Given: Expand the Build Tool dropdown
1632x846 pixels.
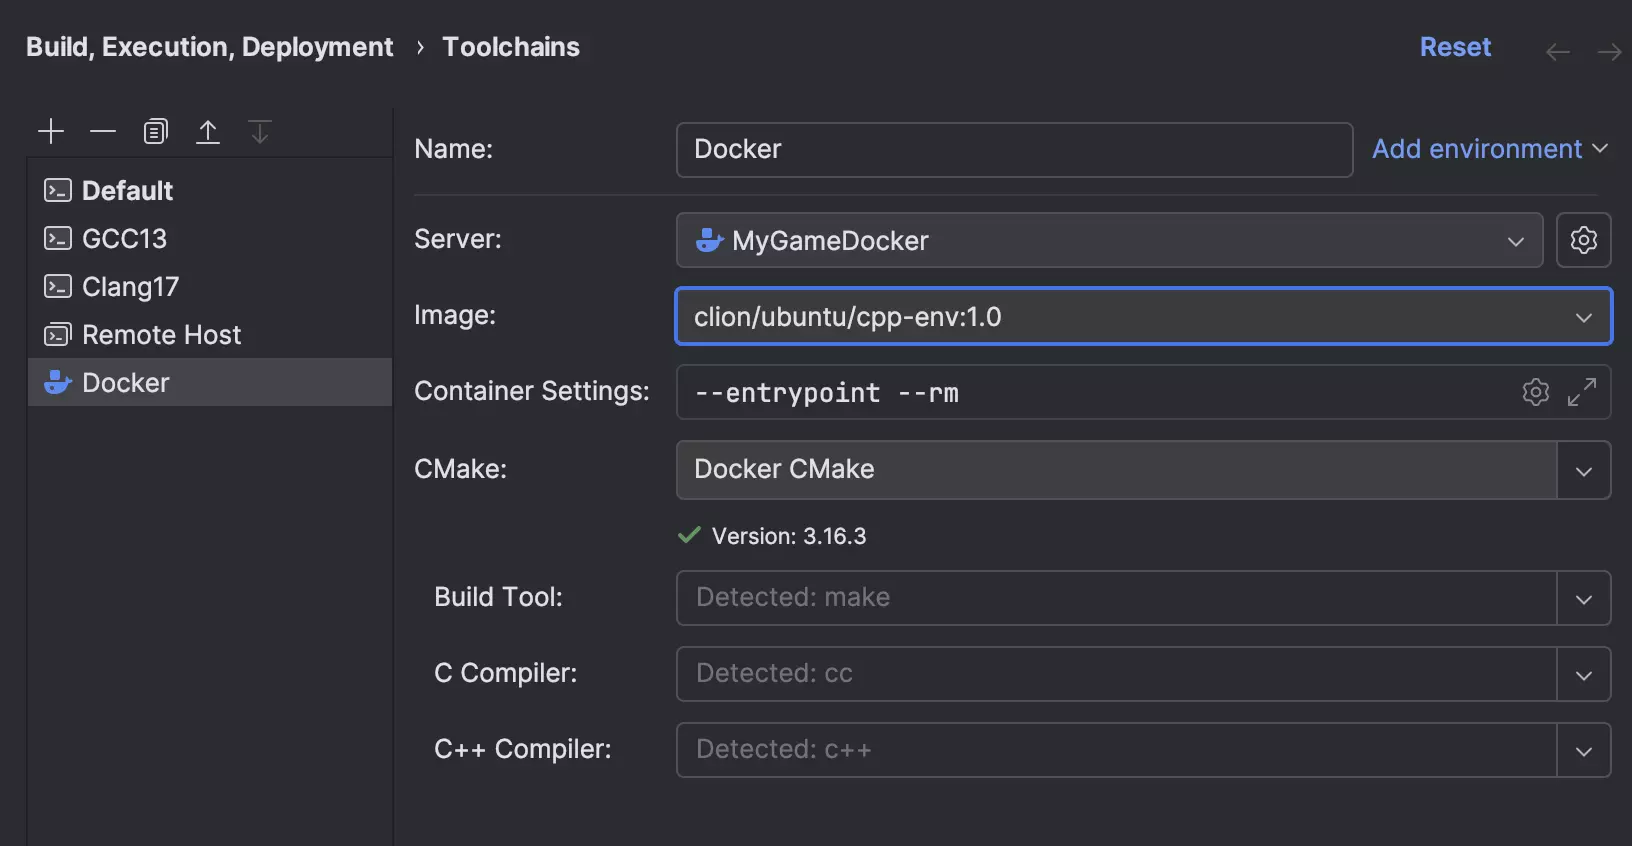Looking at the screenshot, I should click(1583, 598).
